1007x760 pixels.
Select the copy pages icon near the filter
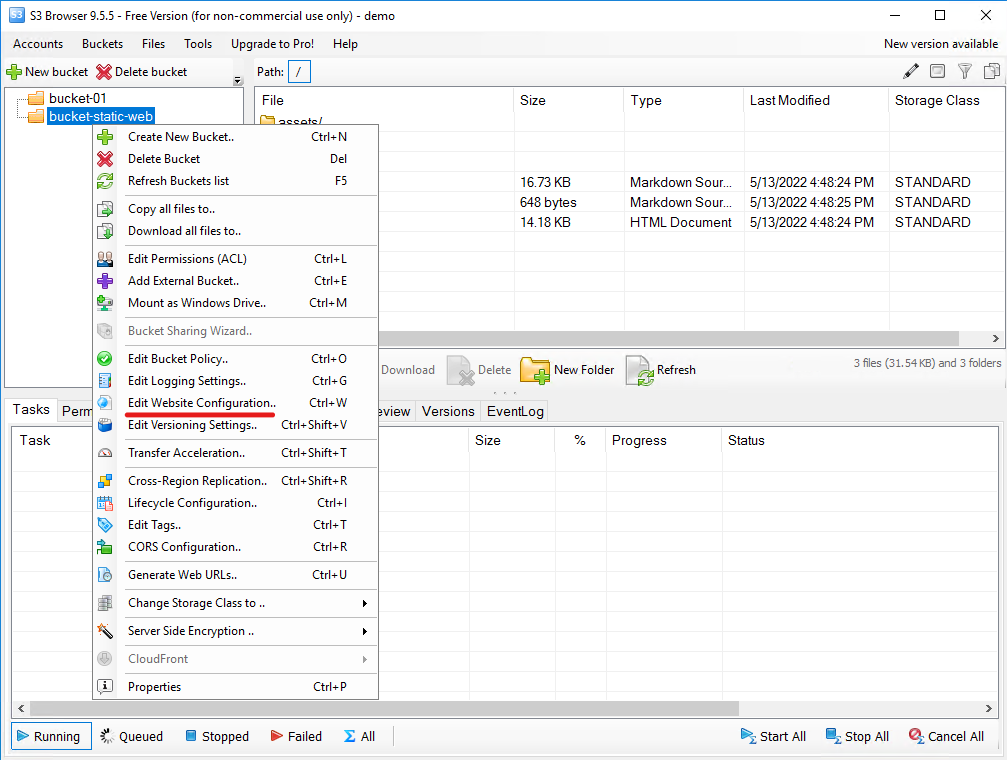(989, 71)
